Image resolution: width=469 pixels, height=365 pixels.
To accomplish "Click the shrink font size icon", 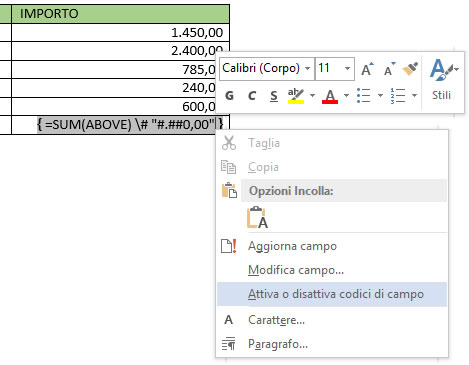I will click(x=389, y=69).
